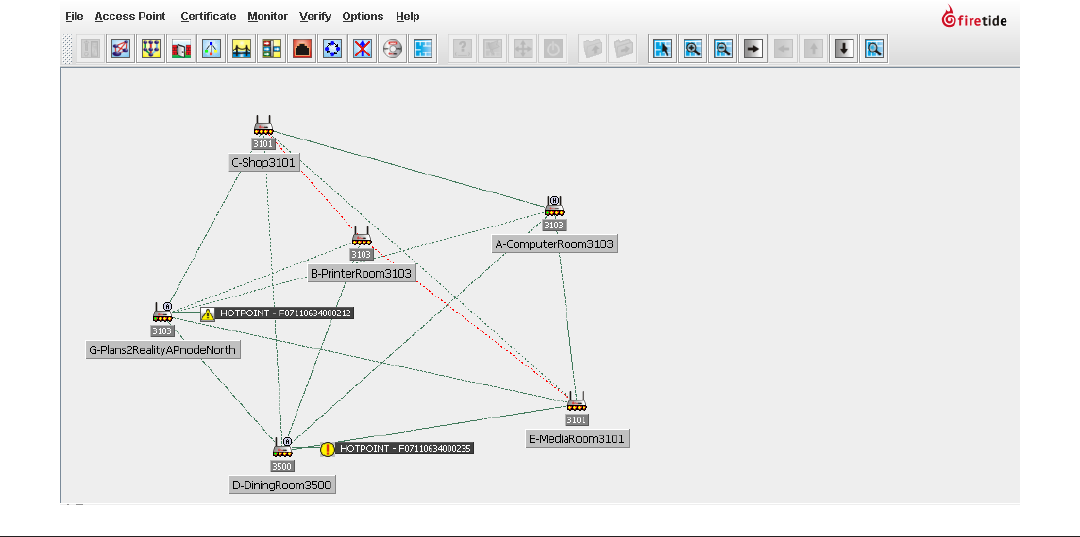Open the Help menu
The image size is (1080, 537).
tap(408, 17)
